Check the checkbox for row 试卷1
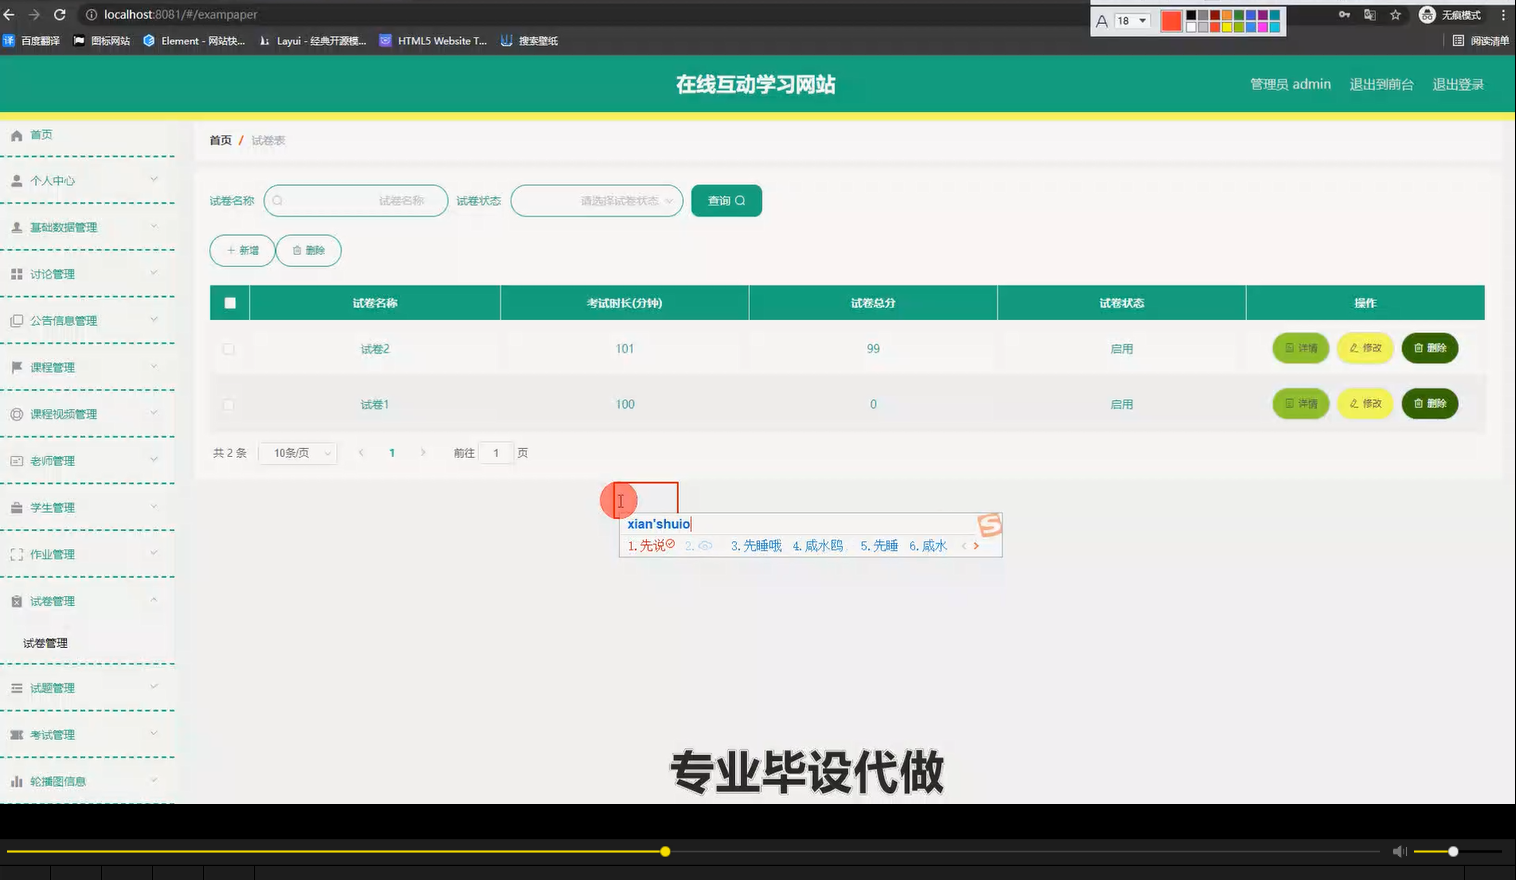The width and height of the screenshot is (1516, 880). coord(229,403)
